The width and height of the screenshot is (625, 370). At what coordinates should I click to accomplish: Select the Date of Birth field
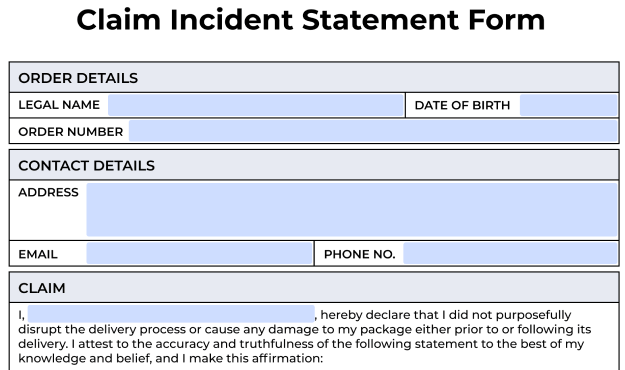coord(568,105)
